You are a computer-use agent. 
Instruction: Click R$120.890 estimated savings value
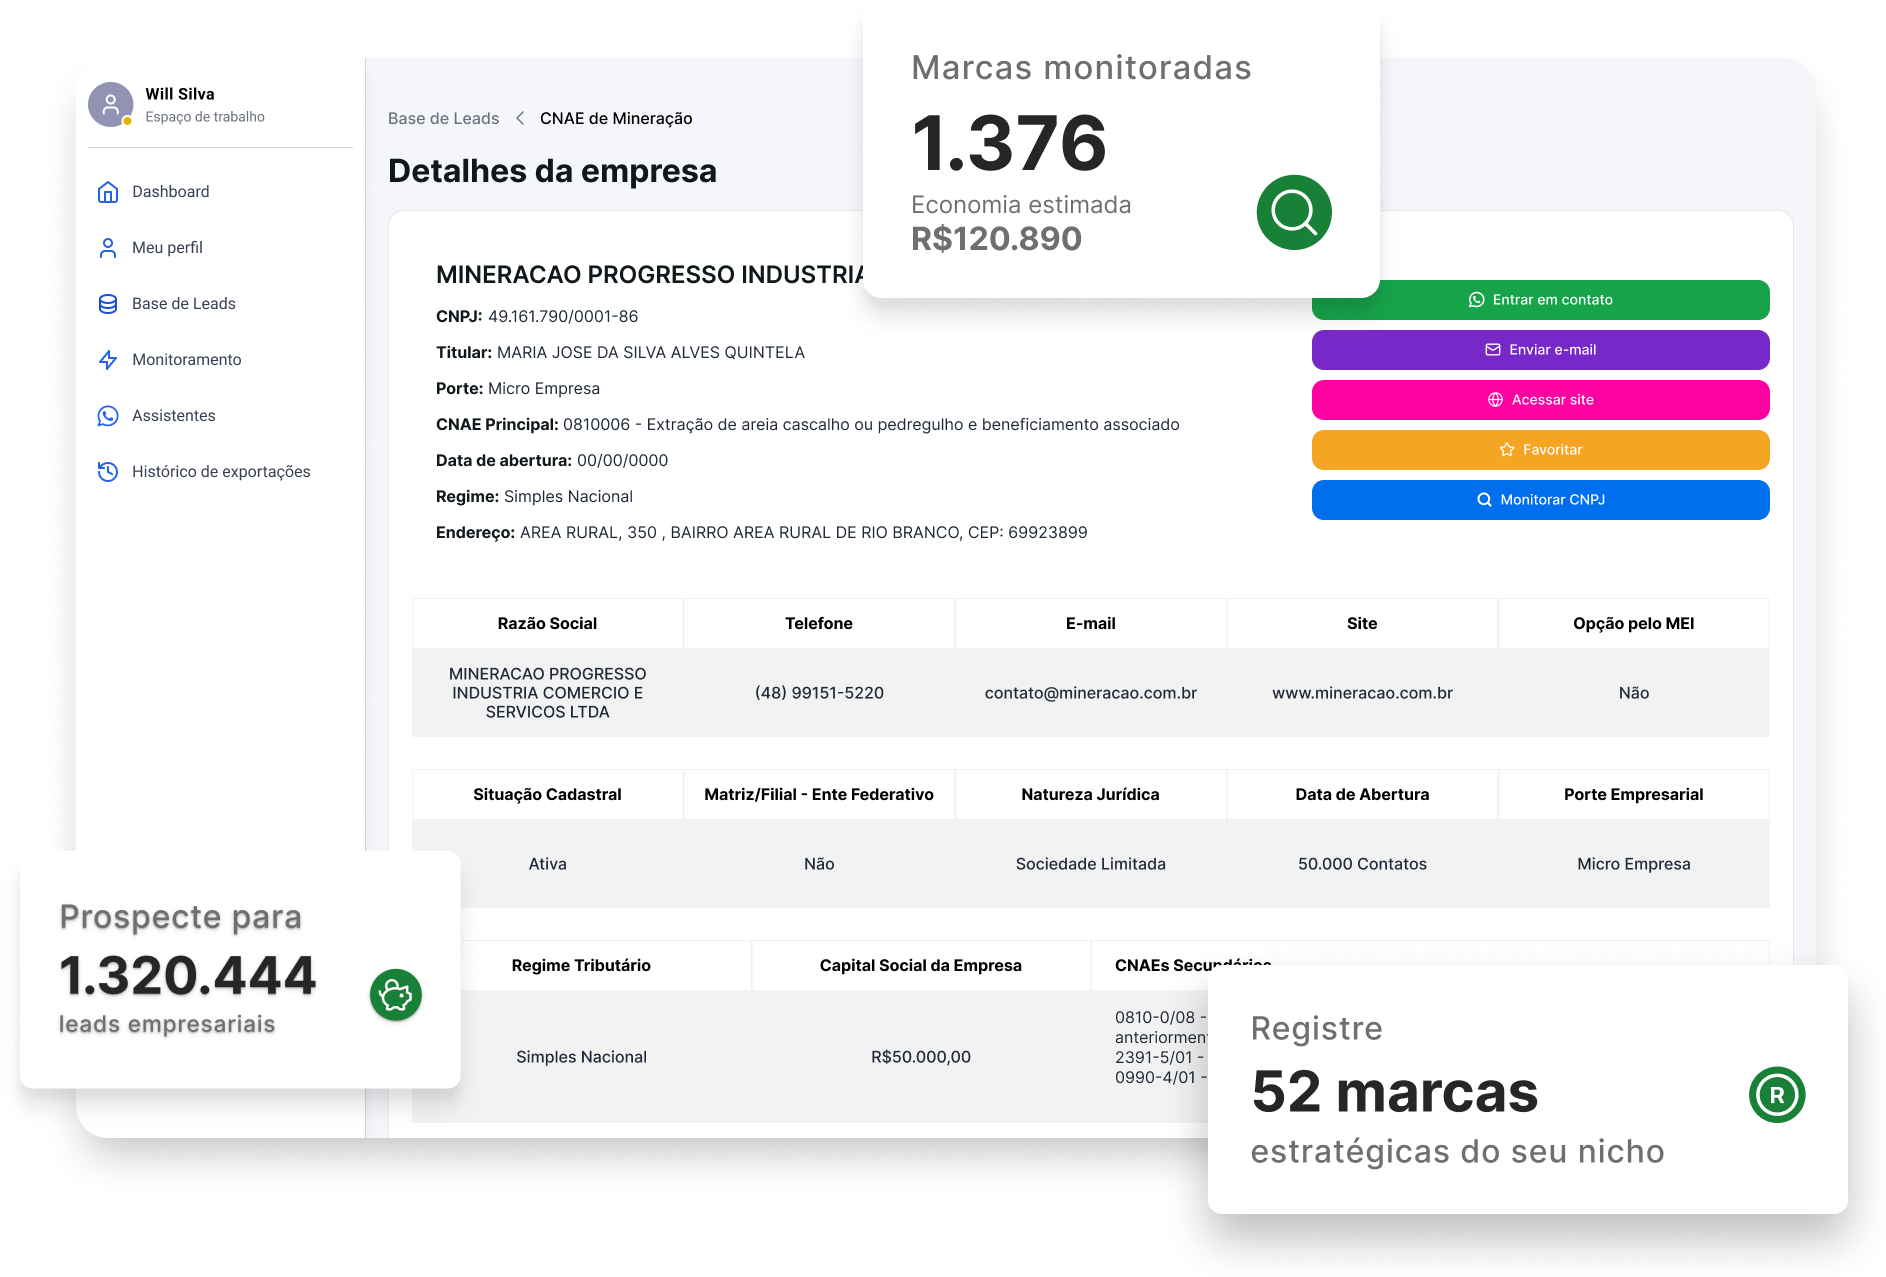click(x=996, y=239)
